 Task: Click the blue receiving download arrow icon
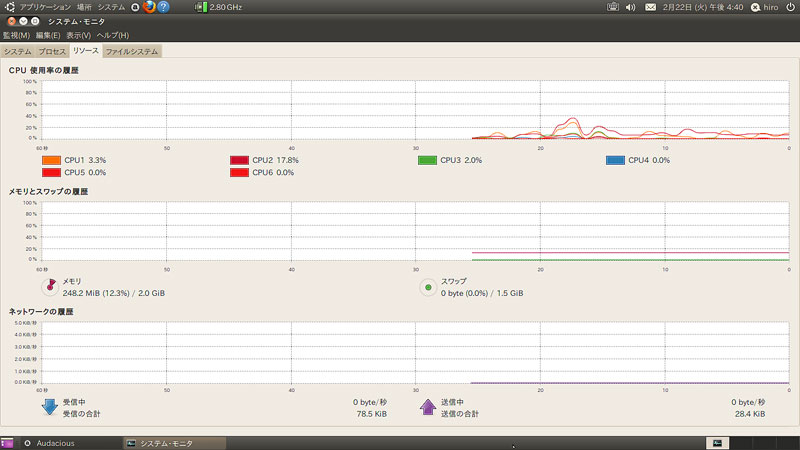pos(50,407)
